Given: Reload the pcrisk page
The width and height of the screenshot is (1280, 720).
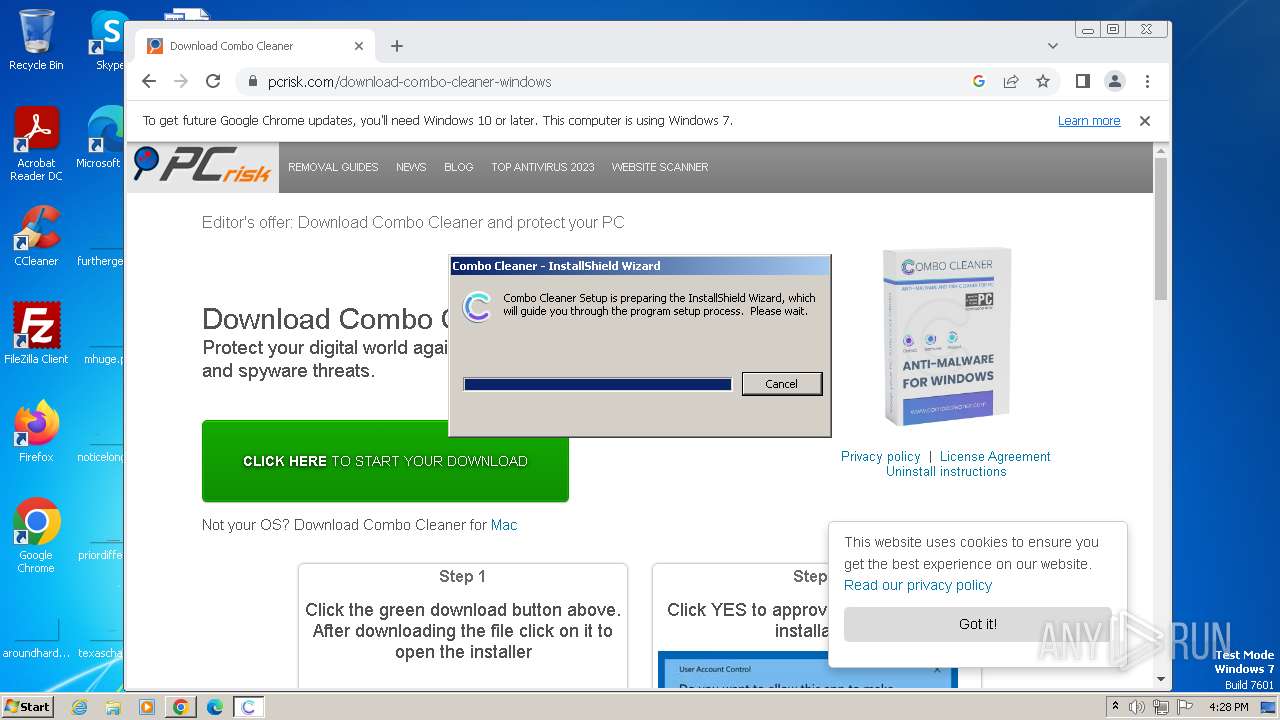Looking at the screenshot, I should pos(213,82).
